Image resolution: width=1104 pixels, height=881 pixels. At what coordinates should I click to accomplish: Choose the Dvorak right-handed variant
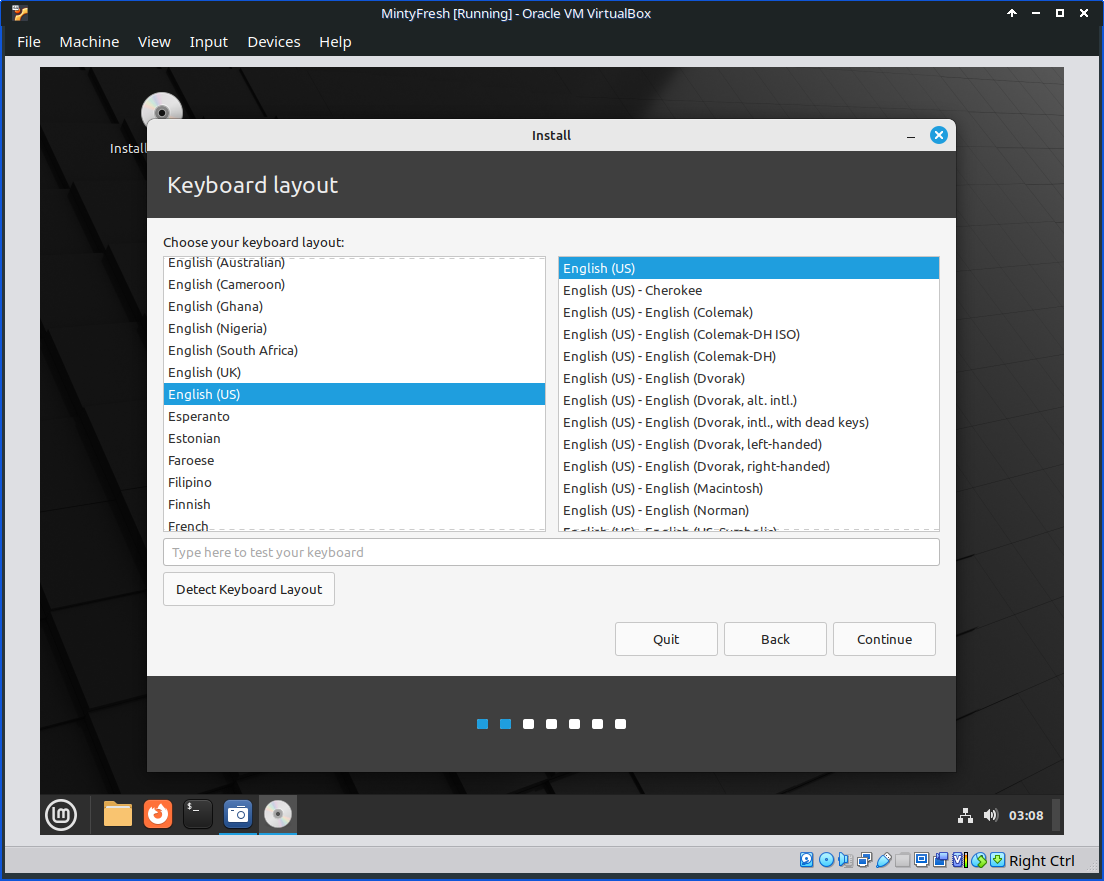748,466
